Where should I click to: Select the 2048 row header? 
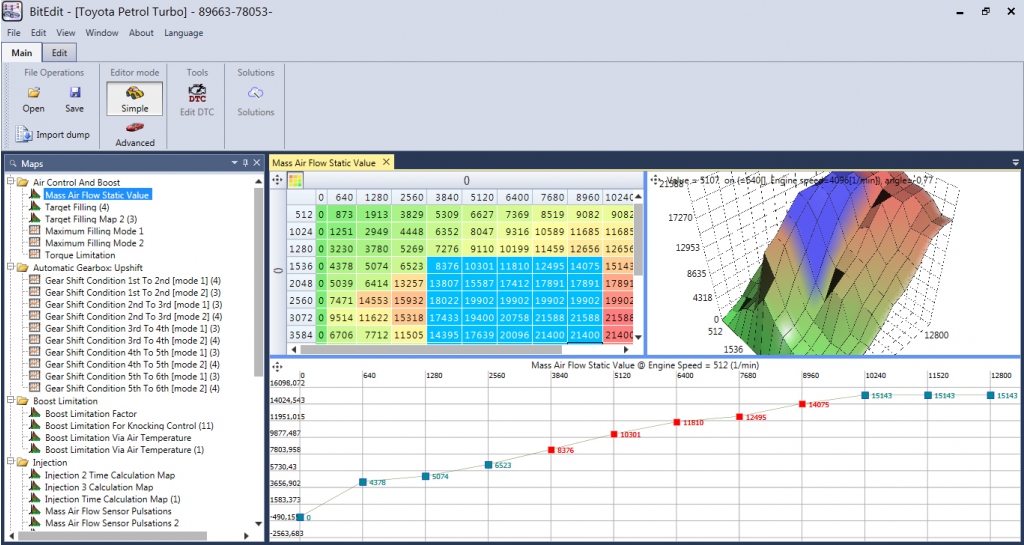(302, 284)
